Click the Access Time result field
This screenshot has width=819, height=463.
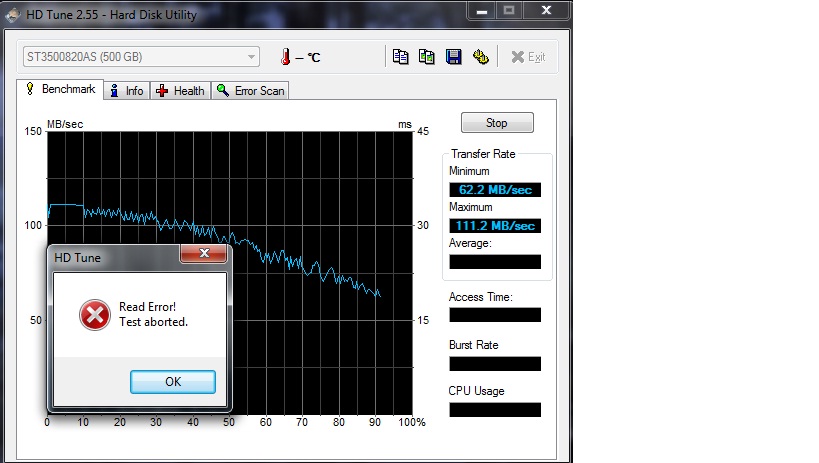495,315
